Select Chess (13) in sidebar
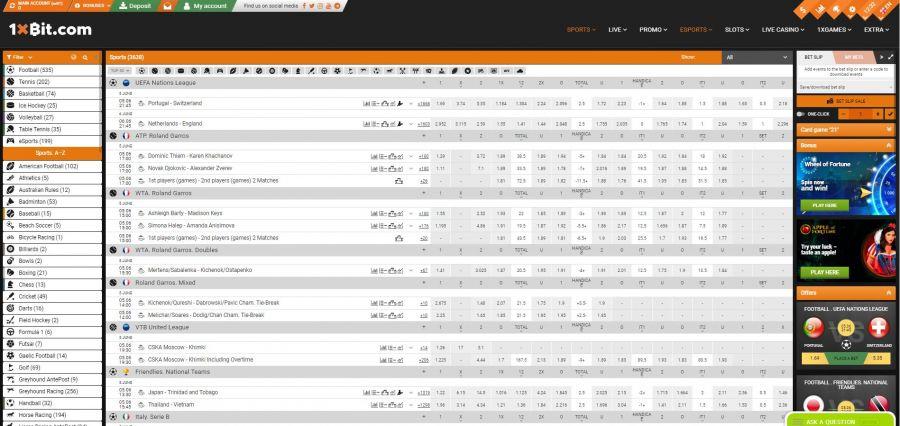Viewport: 900px width, 426px height. coord(52,284)
